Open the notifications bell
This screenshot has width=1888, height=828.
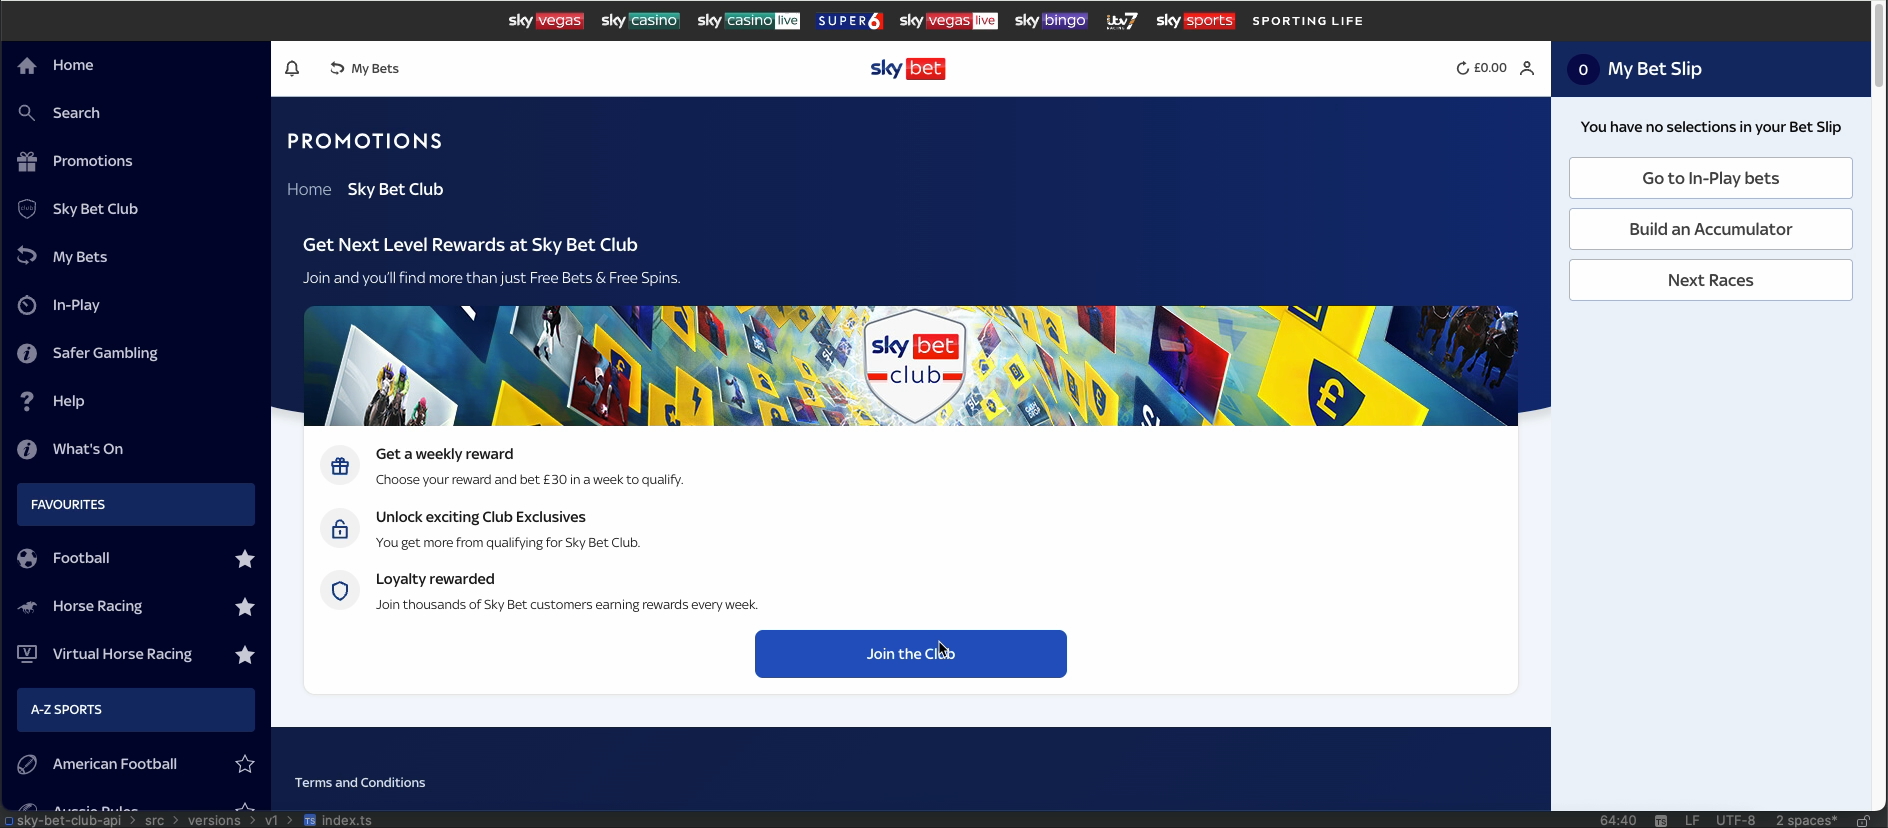(292, 69)
